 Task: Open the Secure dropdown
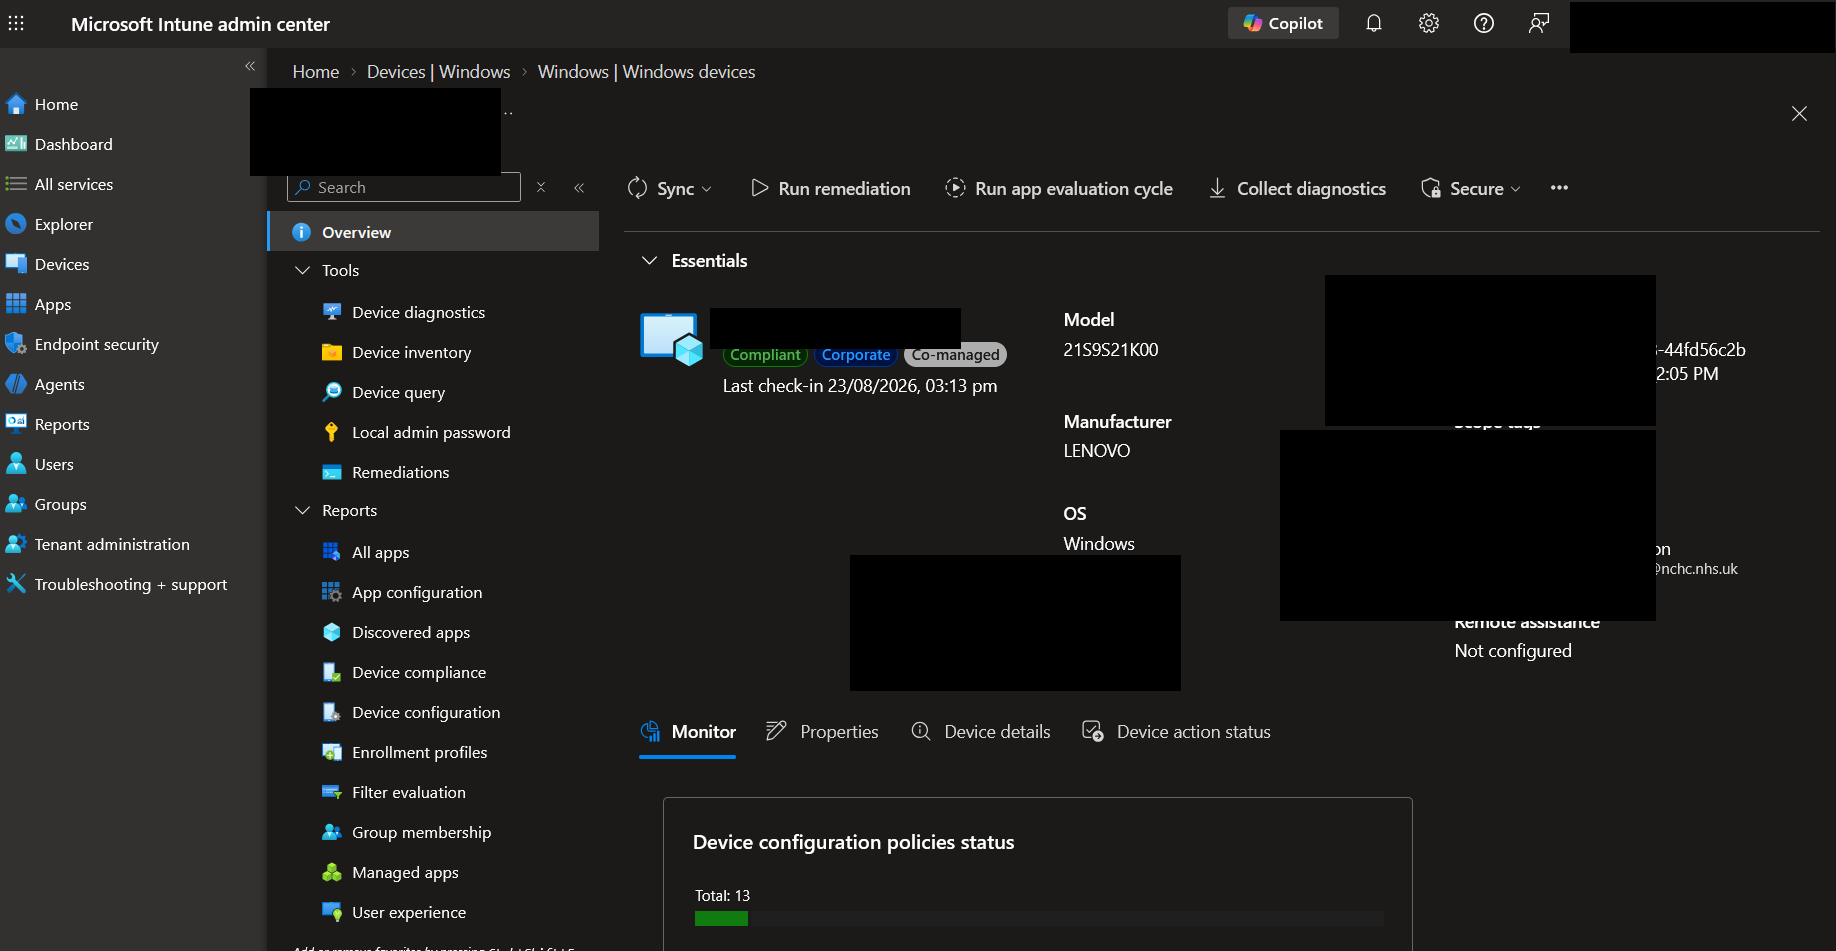(1471, 188)
